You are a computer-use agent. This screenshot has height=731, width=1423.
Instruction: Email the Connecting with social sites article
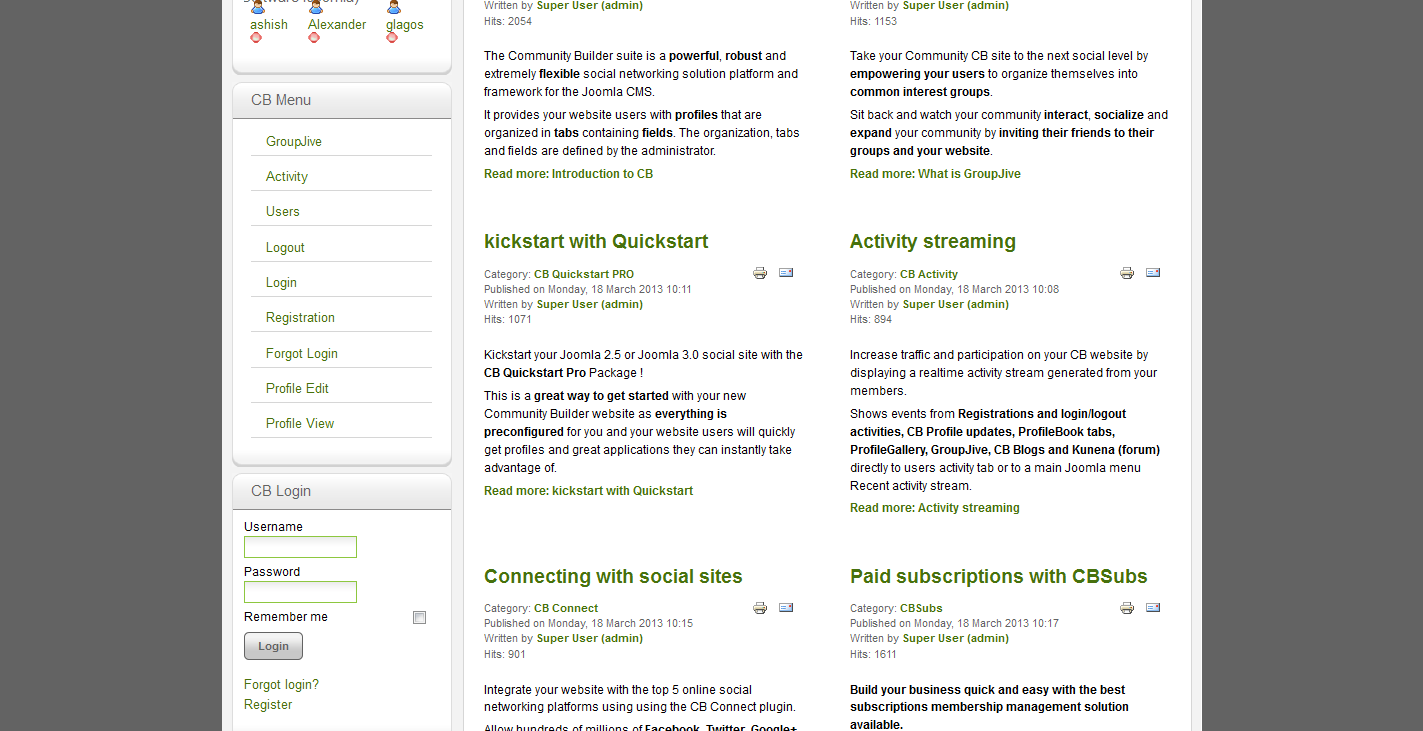pos(786,607)
